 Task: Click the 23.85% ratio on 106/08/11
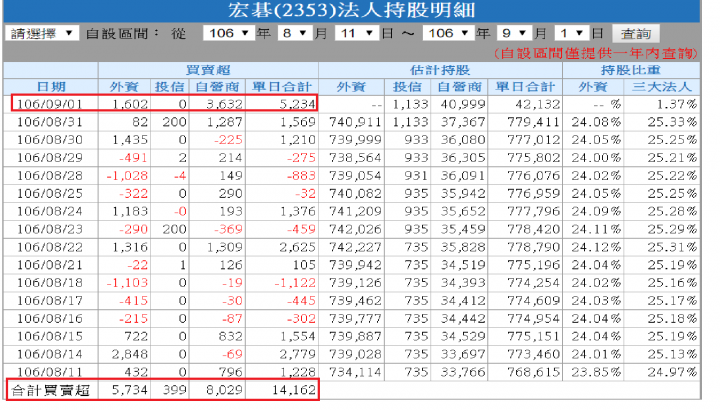pos(596,372)
